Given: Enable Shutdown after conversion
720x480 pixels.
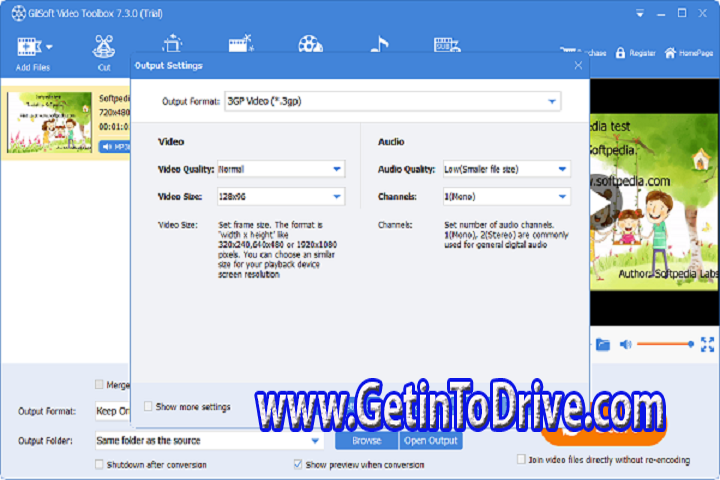Looking at the screenshot, I should point(99,464).
